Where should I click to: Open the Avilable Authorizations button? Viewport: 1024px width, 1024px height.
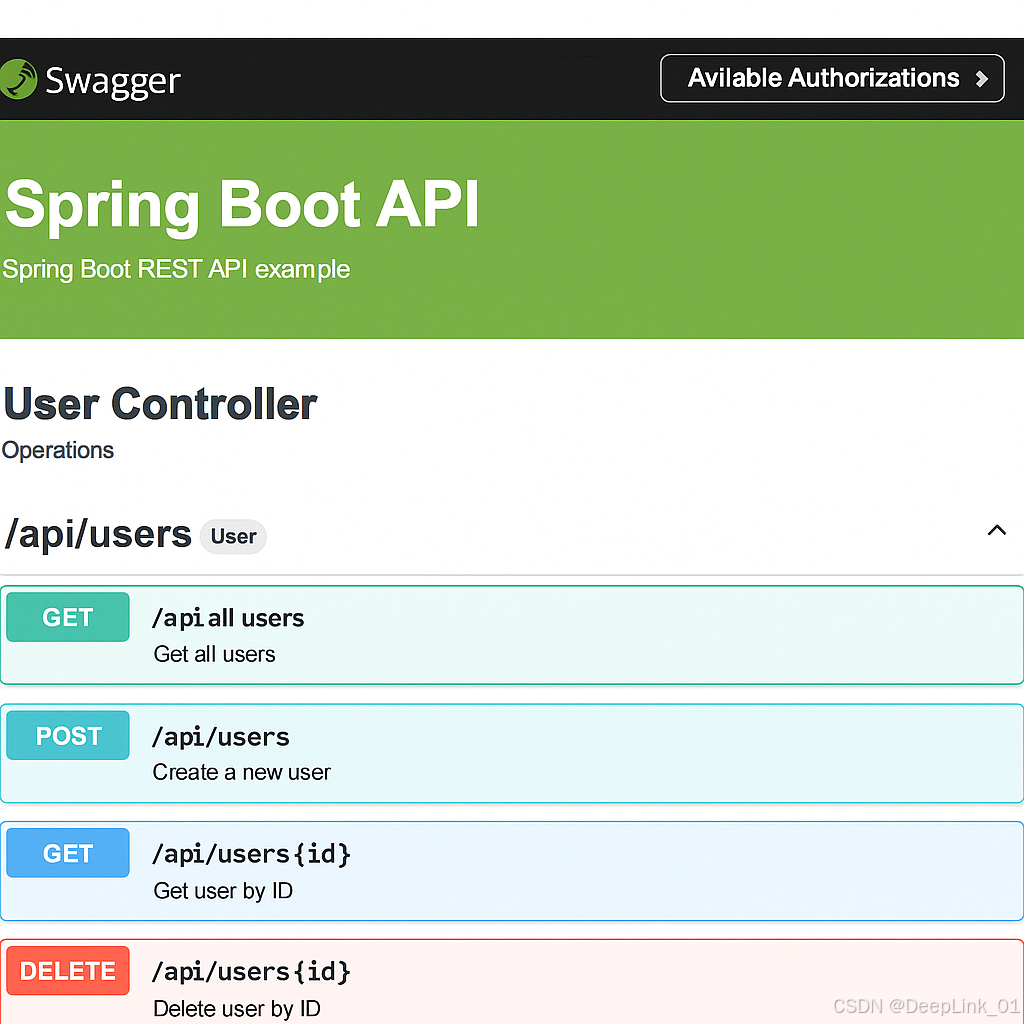coord(832,78)
